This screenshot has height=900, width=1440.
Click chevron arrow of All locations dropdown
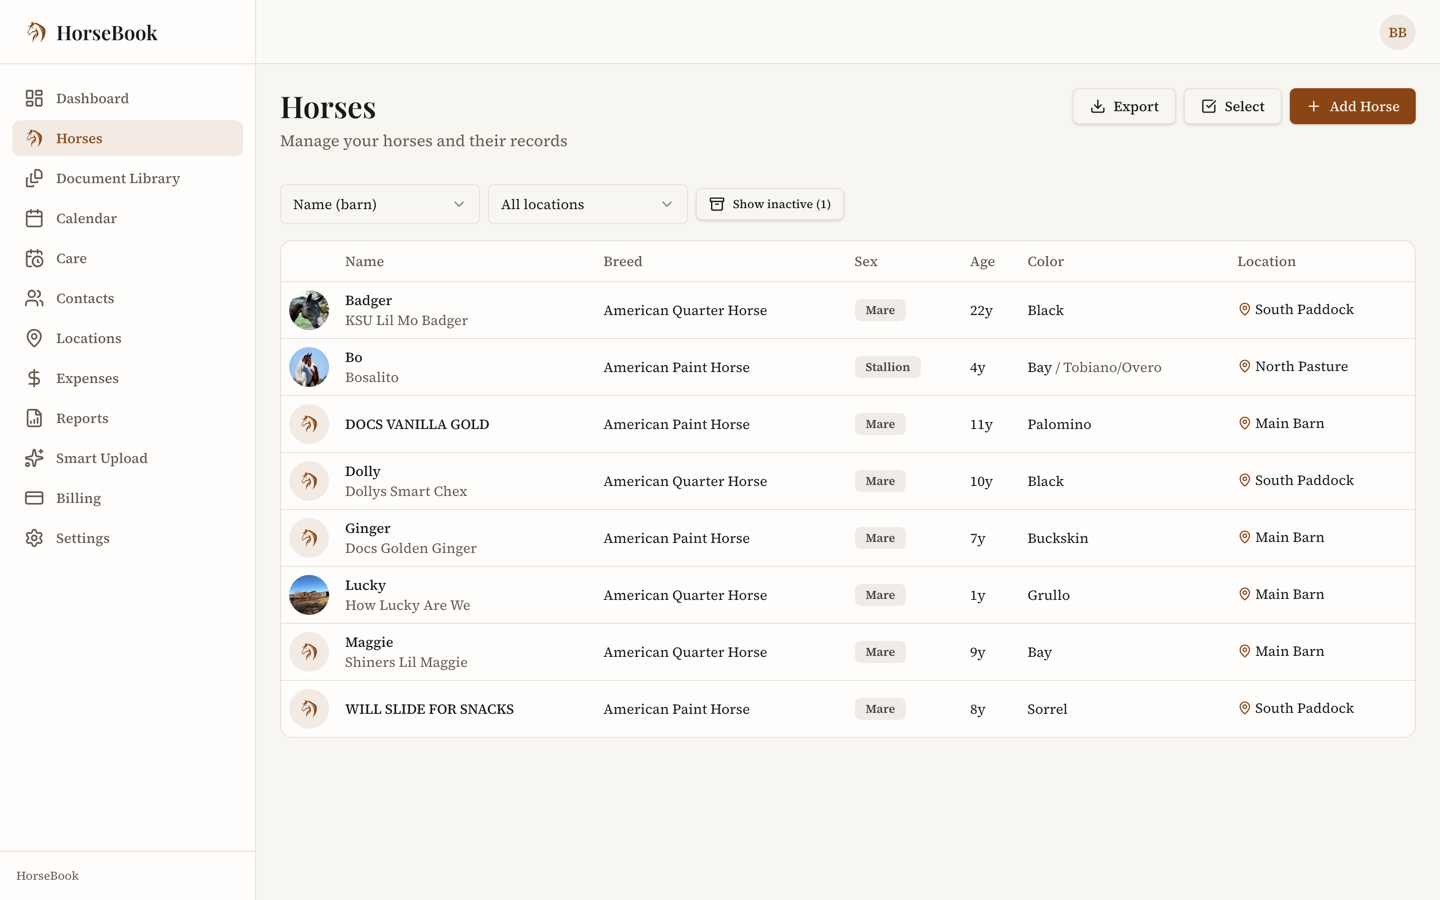point(667,204)
